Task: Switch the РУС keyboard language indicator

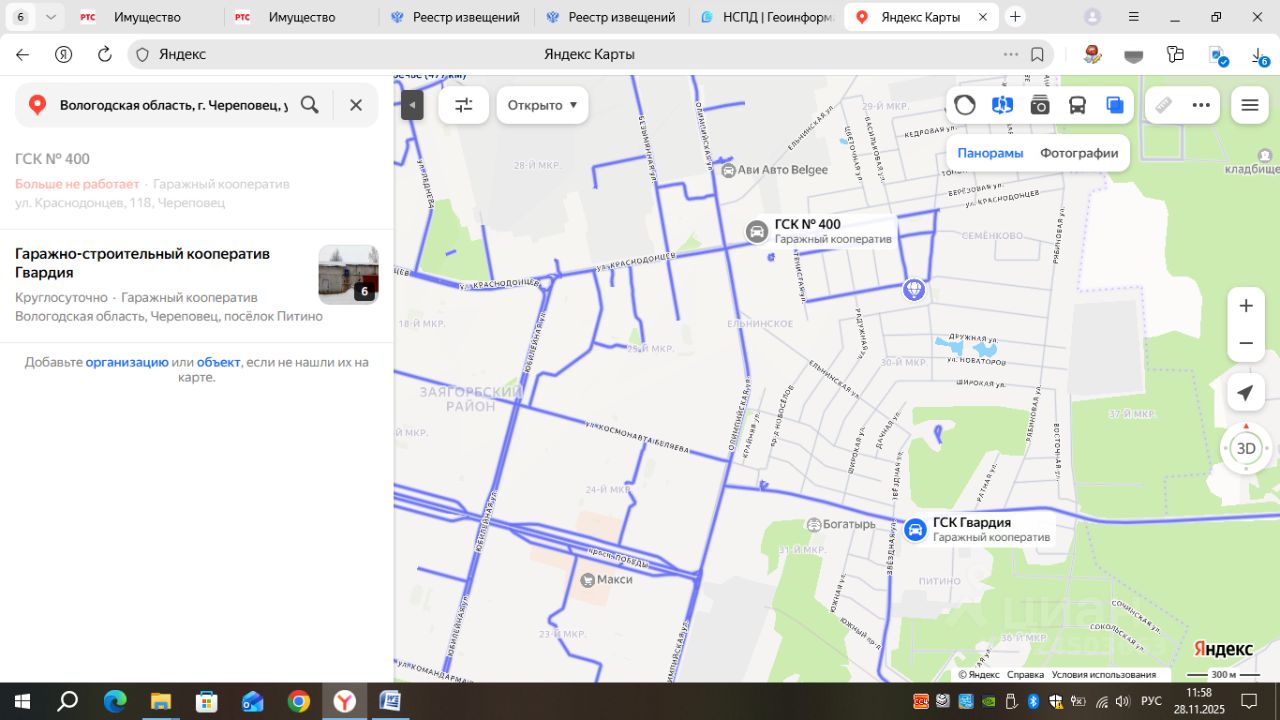Action: pyautogui.click(x=1152, y=701)
